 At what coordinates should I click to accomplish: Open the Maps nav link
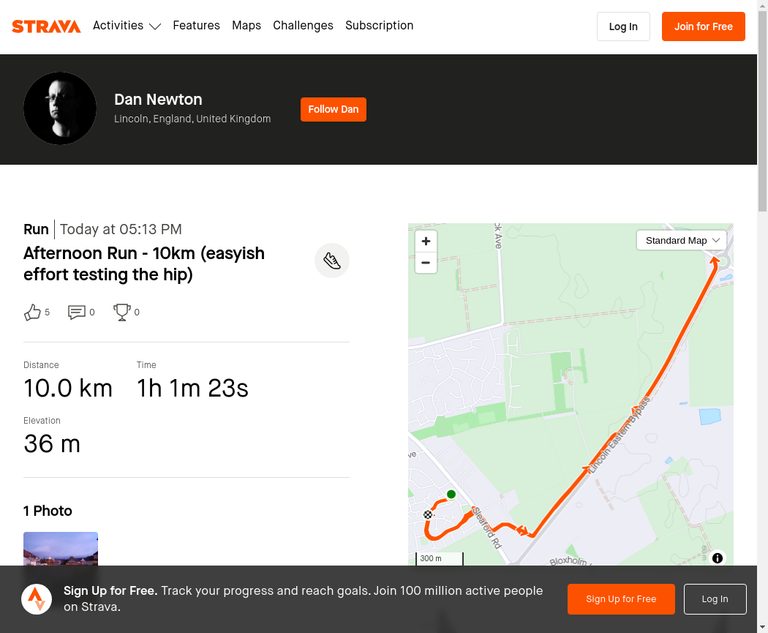click(246, 25)
